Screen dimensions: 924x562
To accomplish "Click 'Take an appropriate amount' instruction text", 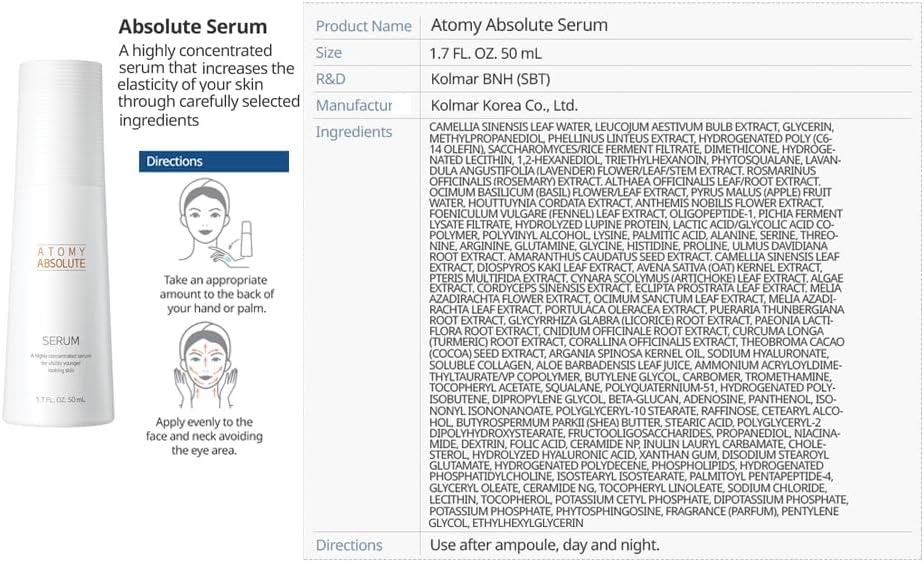I will (217, 294).
